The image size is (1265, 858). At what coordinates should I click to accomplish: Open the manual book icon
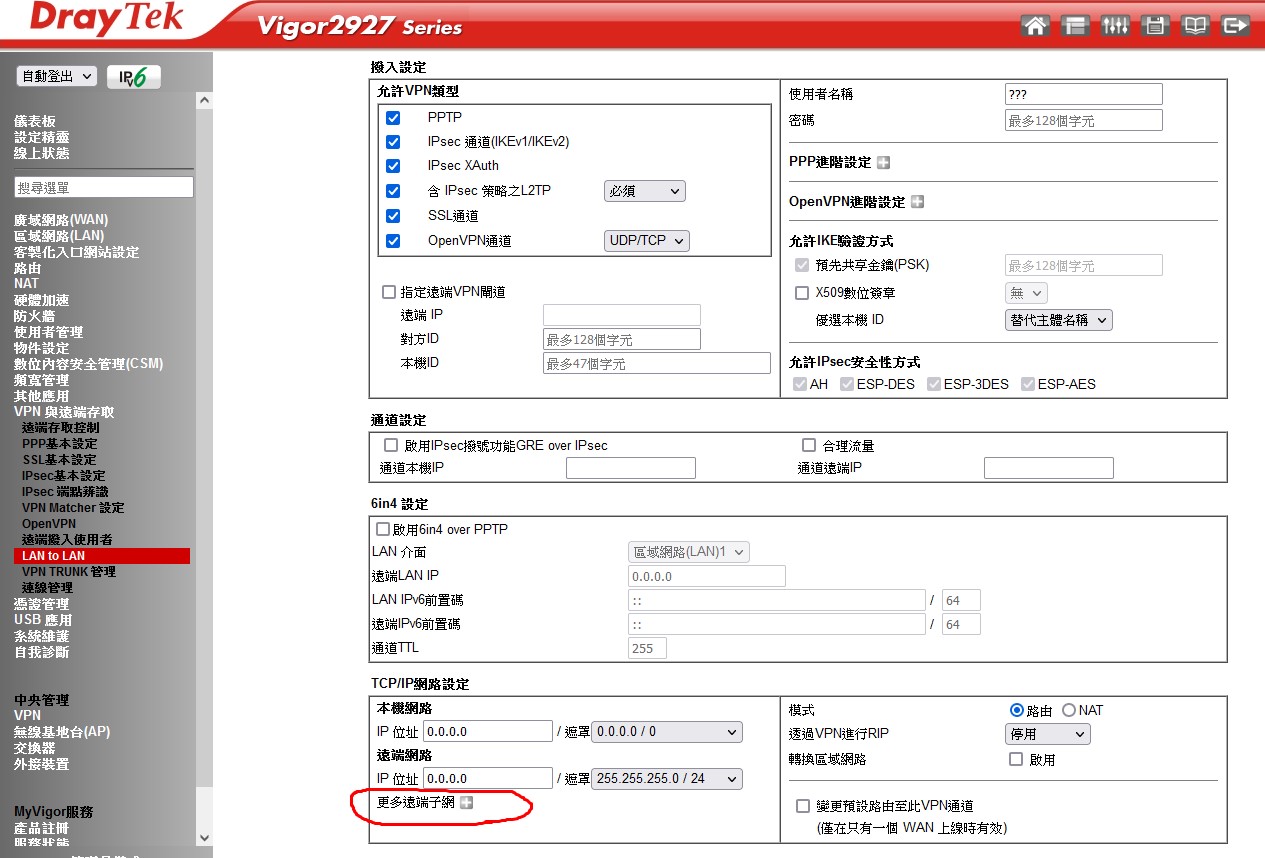[1195, 26]
